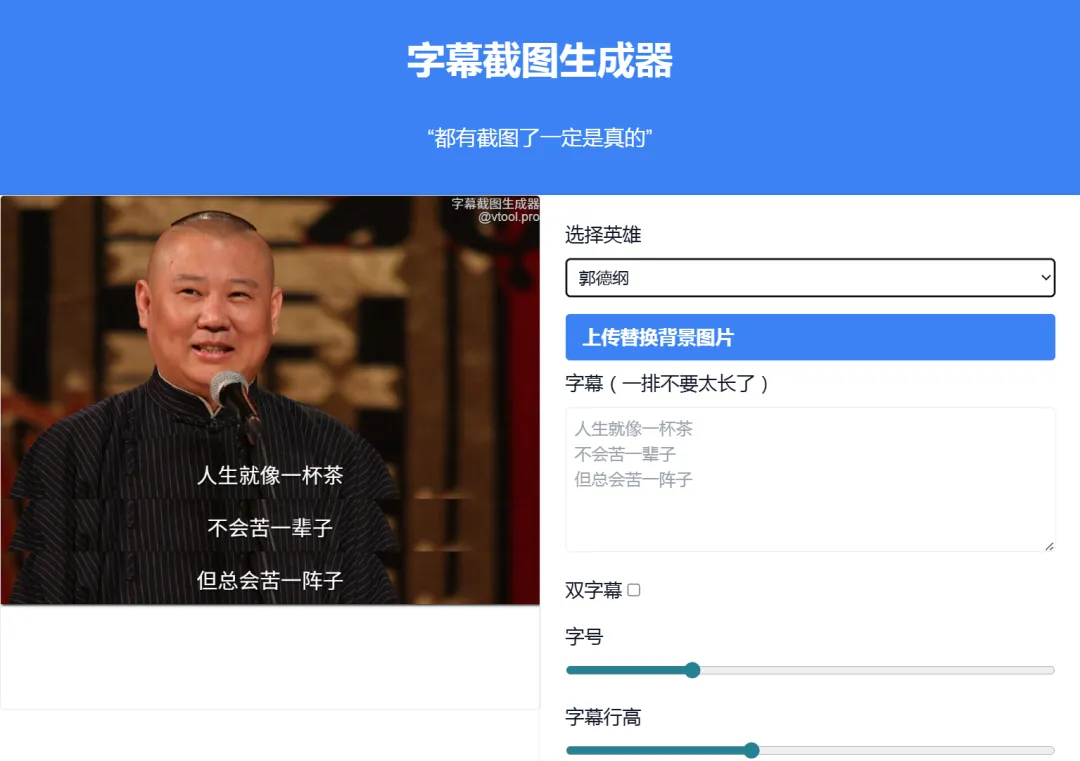Click the @vtool.pro watermark on the image
Viewport: 1080px width, 761px height.
point(508,217)
